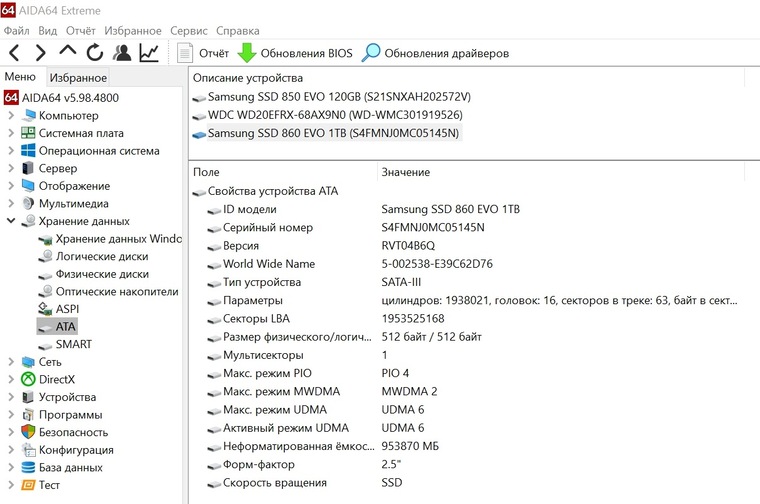Select Samsung SSD 860 EVO 1TB device

coord(326,133)
